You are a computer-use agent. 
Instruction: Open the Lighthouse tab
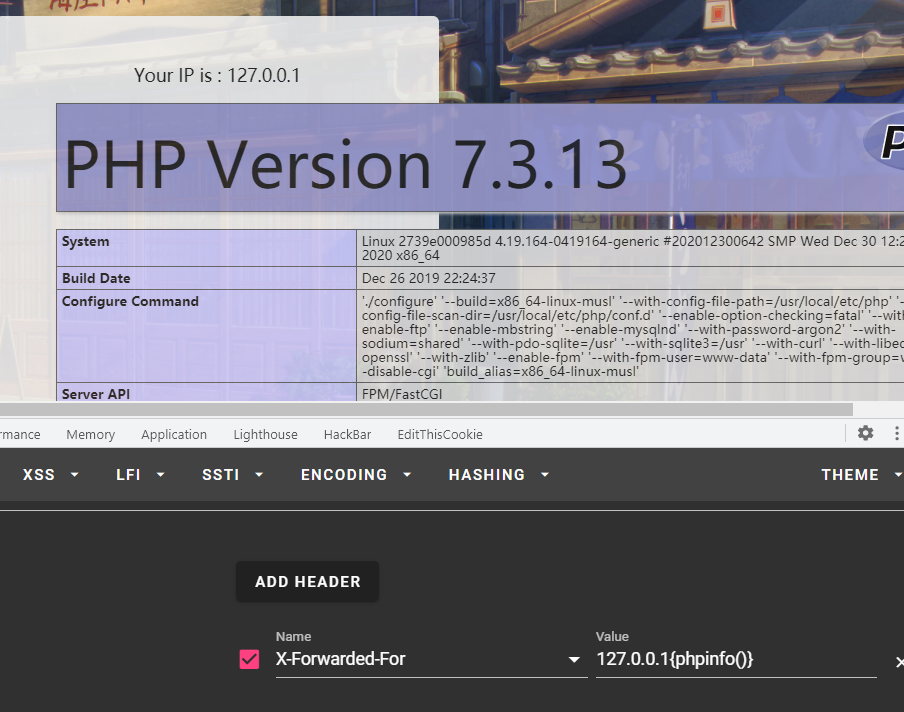point(265,434)
